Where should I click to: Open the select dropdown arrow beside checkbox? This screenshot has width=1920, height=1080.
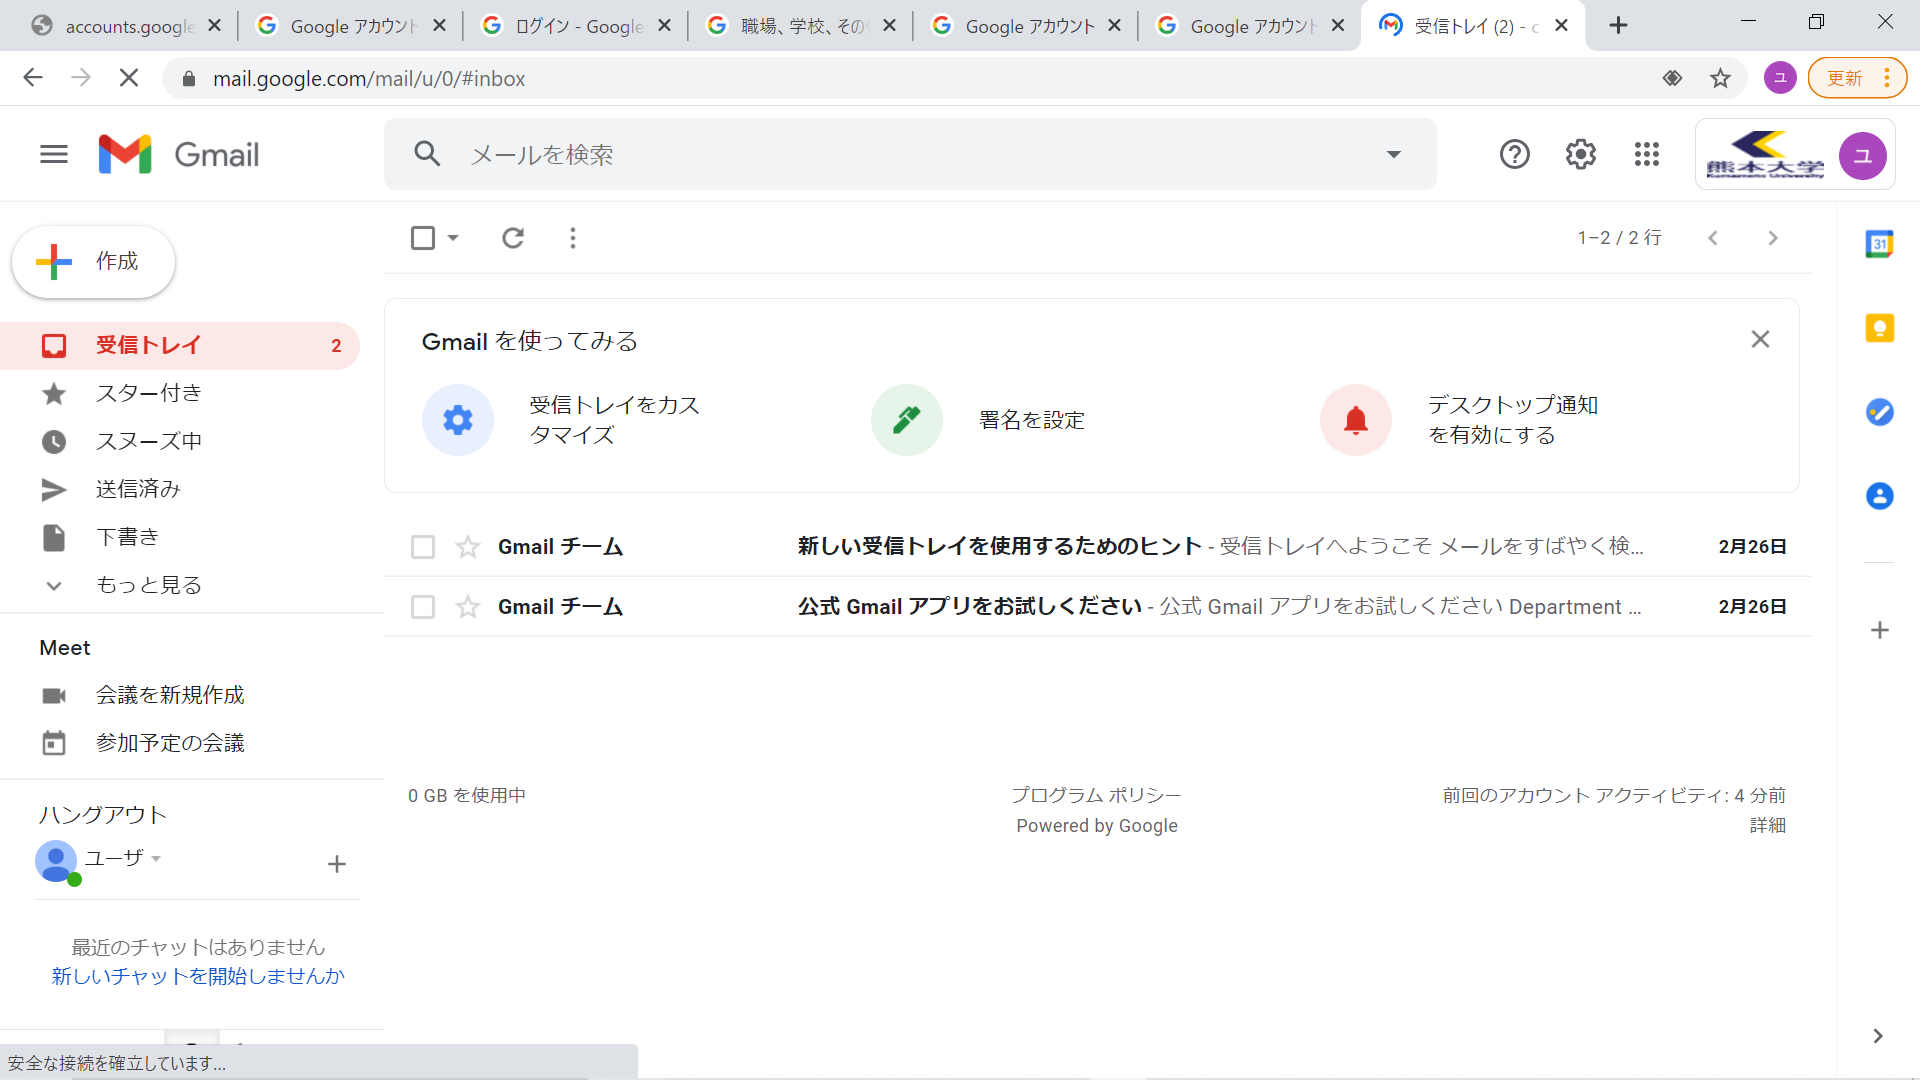pos(453,238)
